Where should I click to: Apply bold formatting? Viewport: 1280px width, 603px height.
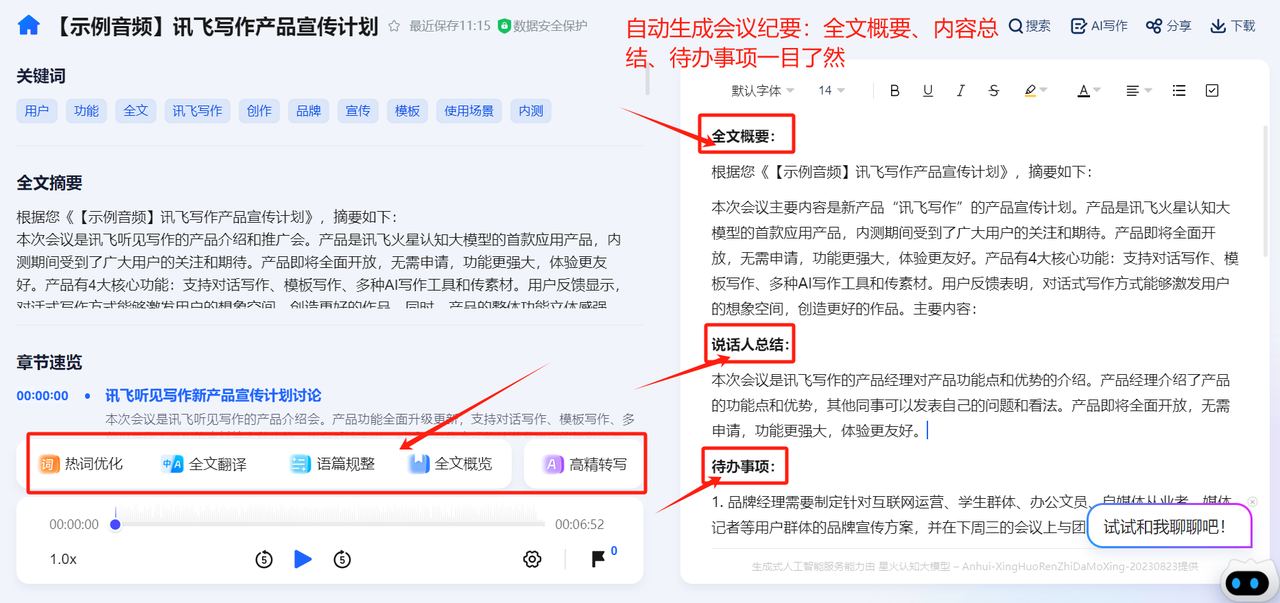895,91
